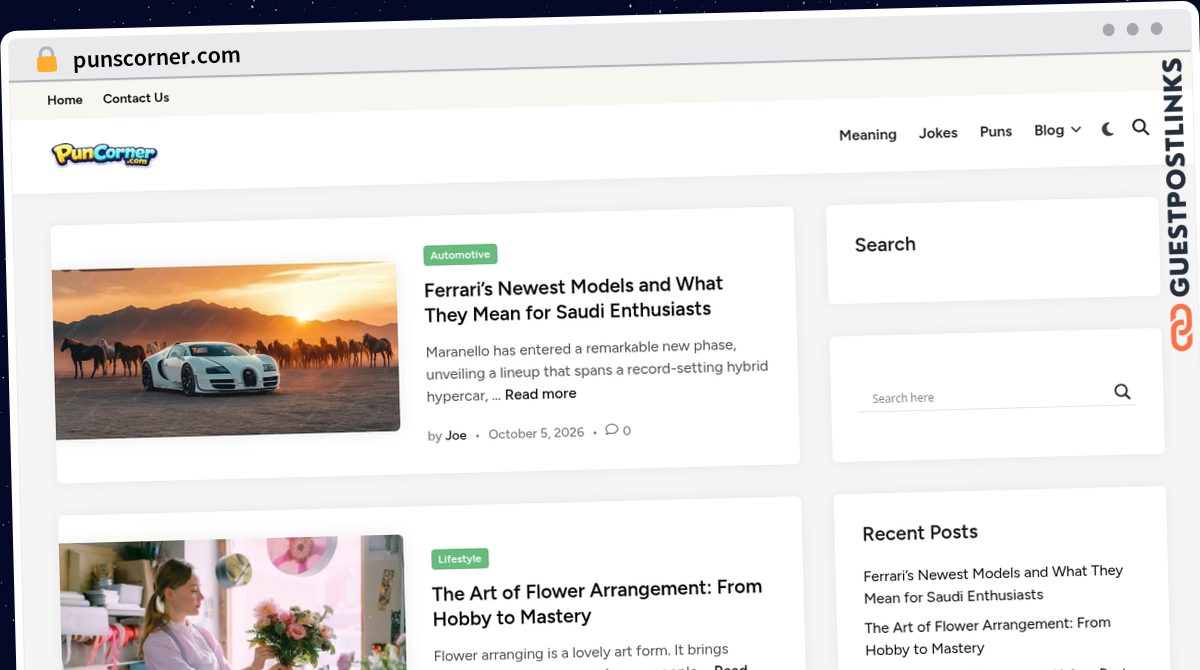1200x670 pixels.
Task: Click the Recent Posts sidebar heading
Action: 920,533
